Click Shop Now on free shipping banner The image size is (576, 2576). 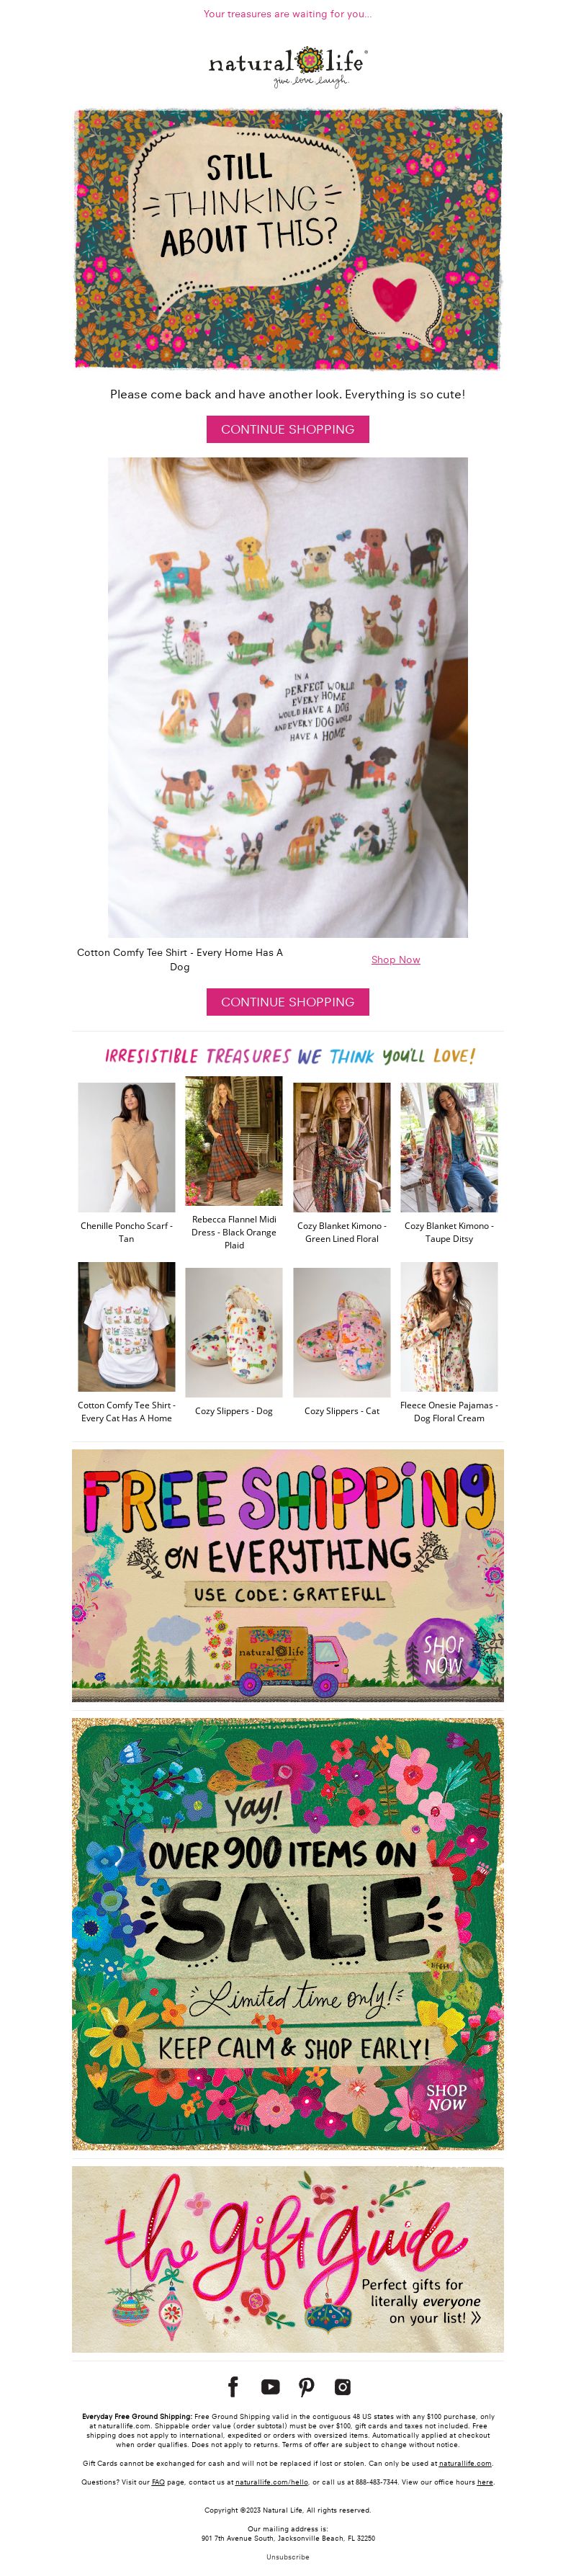point(443,1654)
